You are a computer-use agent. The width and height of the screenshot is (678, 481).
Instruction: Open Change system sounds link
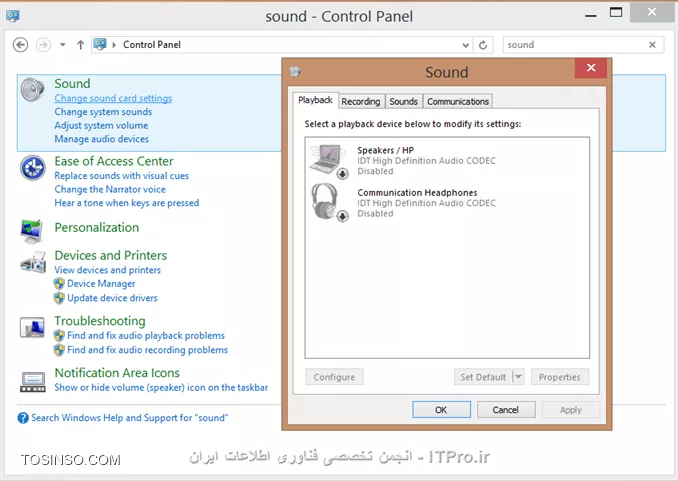[x=103, y=112]
